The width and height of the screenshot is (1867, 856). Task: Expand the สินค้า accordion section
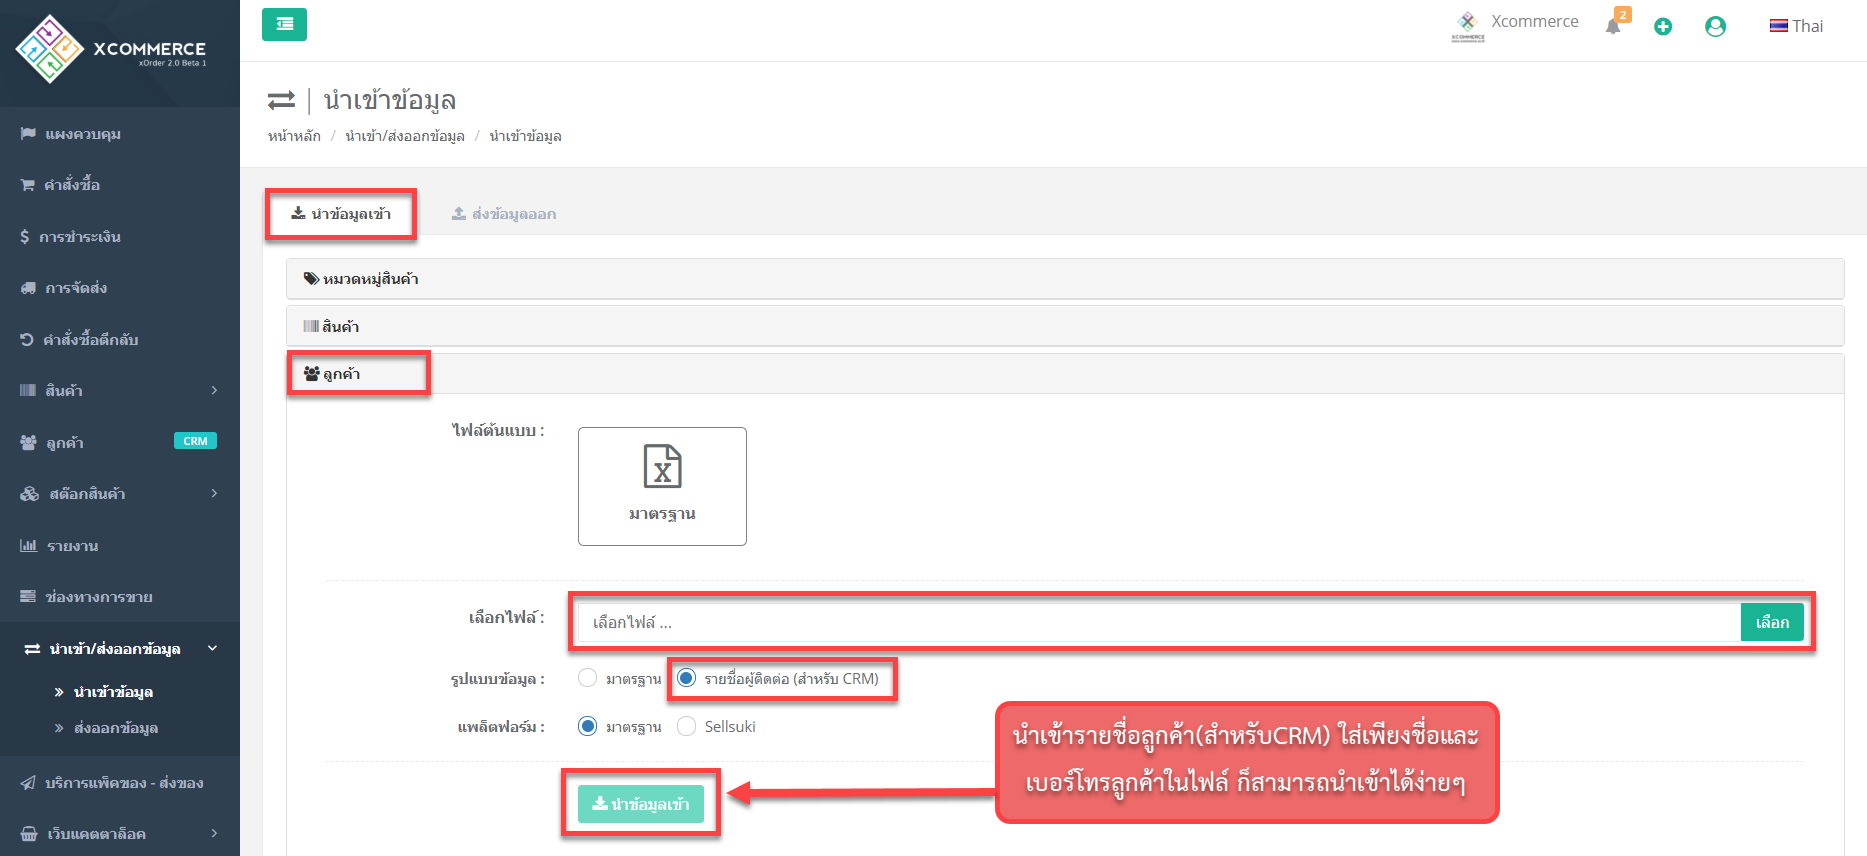point(1065,326)
